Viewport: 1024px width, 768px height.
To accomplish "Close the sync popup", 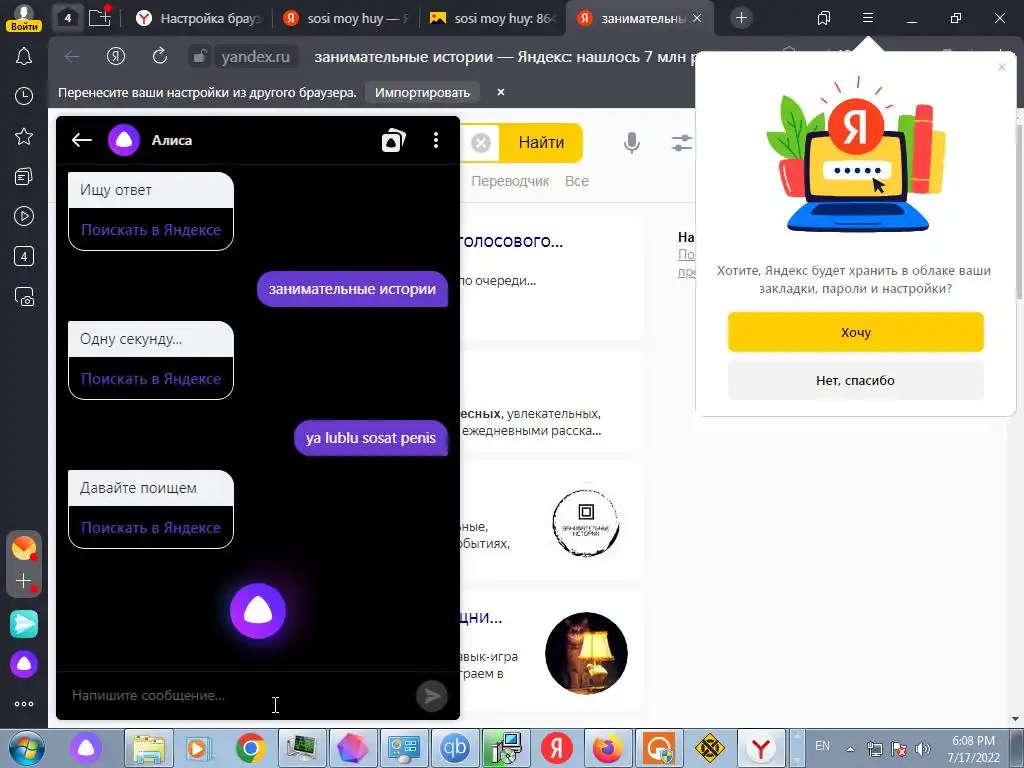I will [1002, 67].
